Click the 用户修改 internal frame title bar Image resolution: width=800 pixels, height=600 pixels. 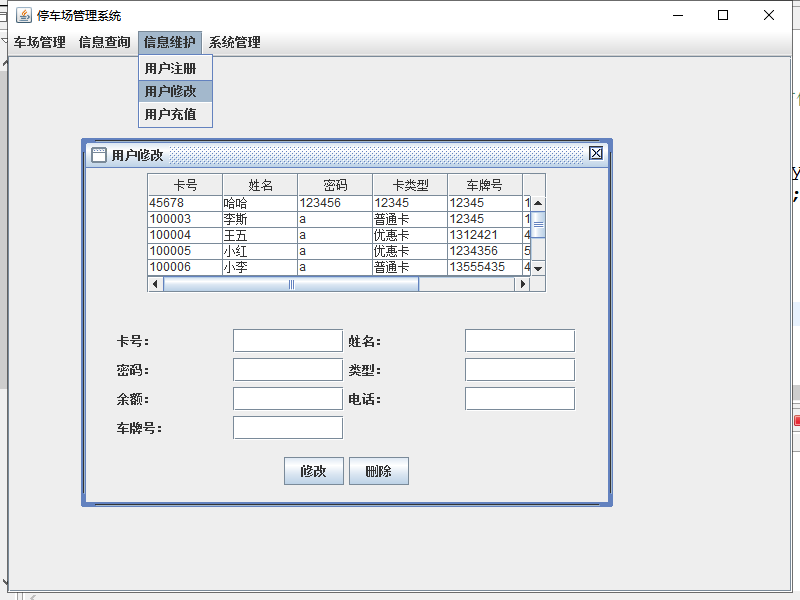(347, 155)
